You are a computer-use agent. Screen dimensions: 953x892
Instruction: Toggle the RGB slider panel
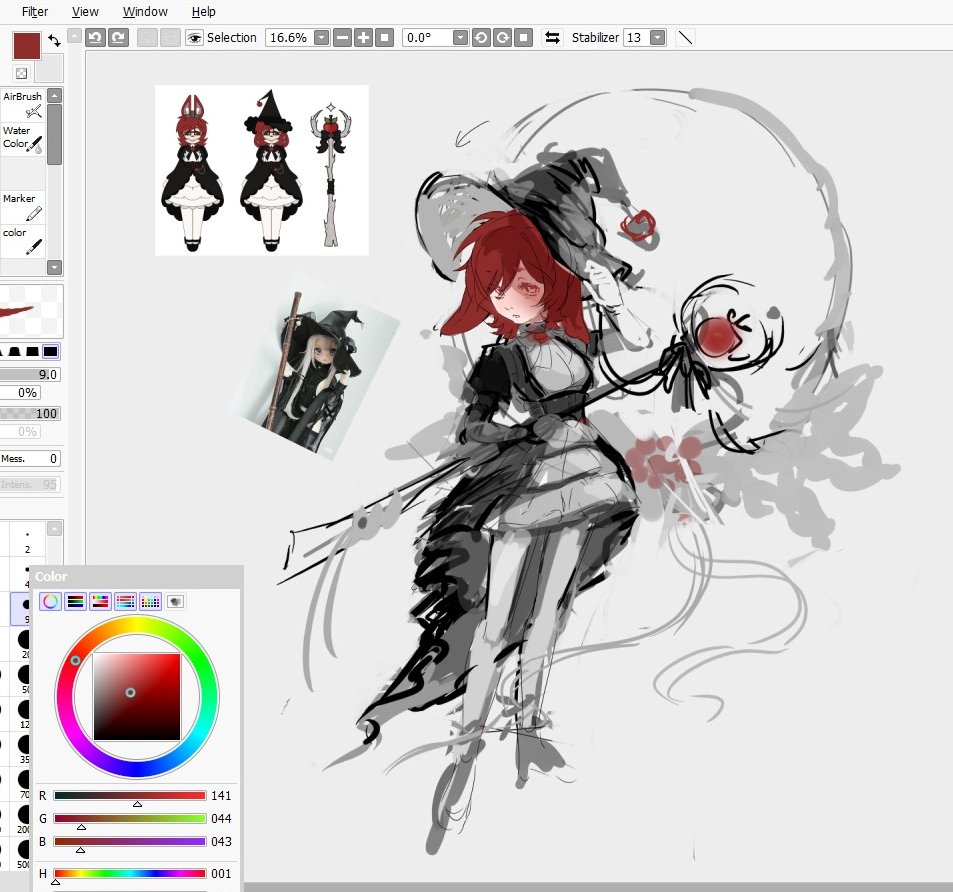pos(75,602)
